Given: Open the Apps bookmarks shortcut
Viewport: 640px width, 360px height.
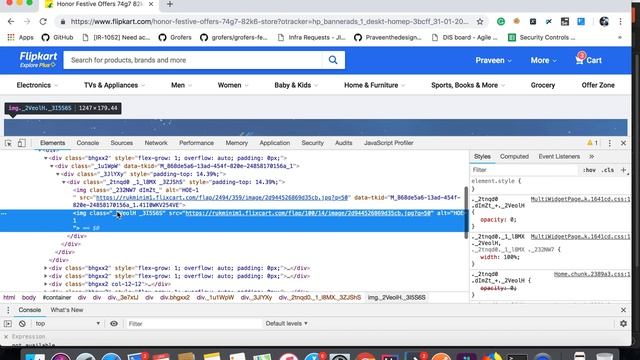Looking at the screenshot, I should coord(20,38).
